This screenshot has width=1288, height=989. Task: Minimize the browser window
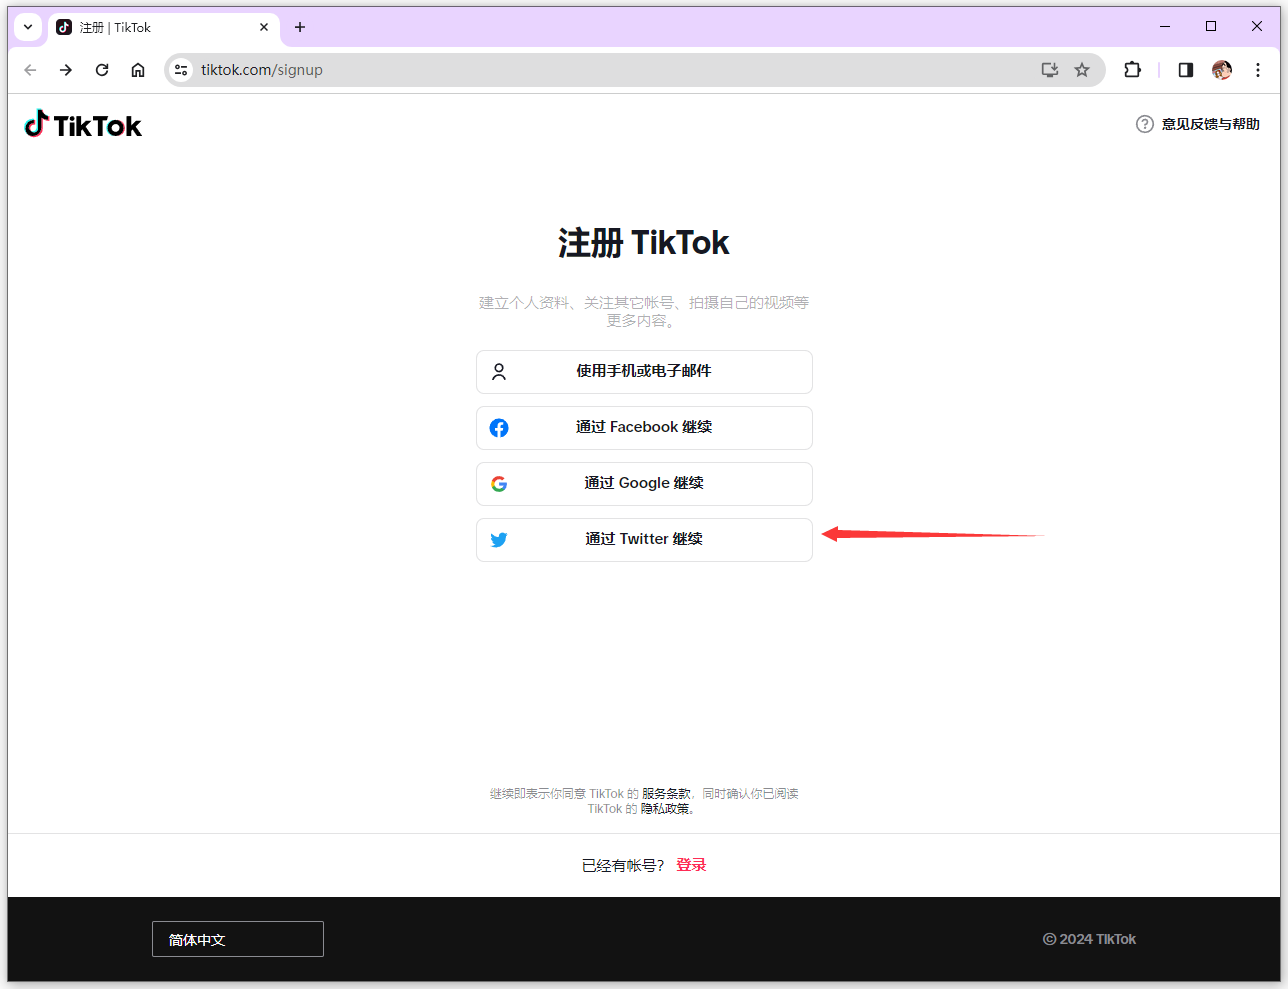click(x=1165, y=27)
